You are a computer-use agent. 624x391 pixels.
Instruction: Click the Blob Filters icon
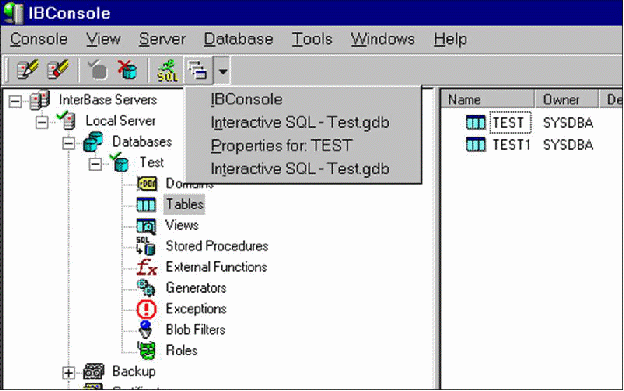coord(146,330)
